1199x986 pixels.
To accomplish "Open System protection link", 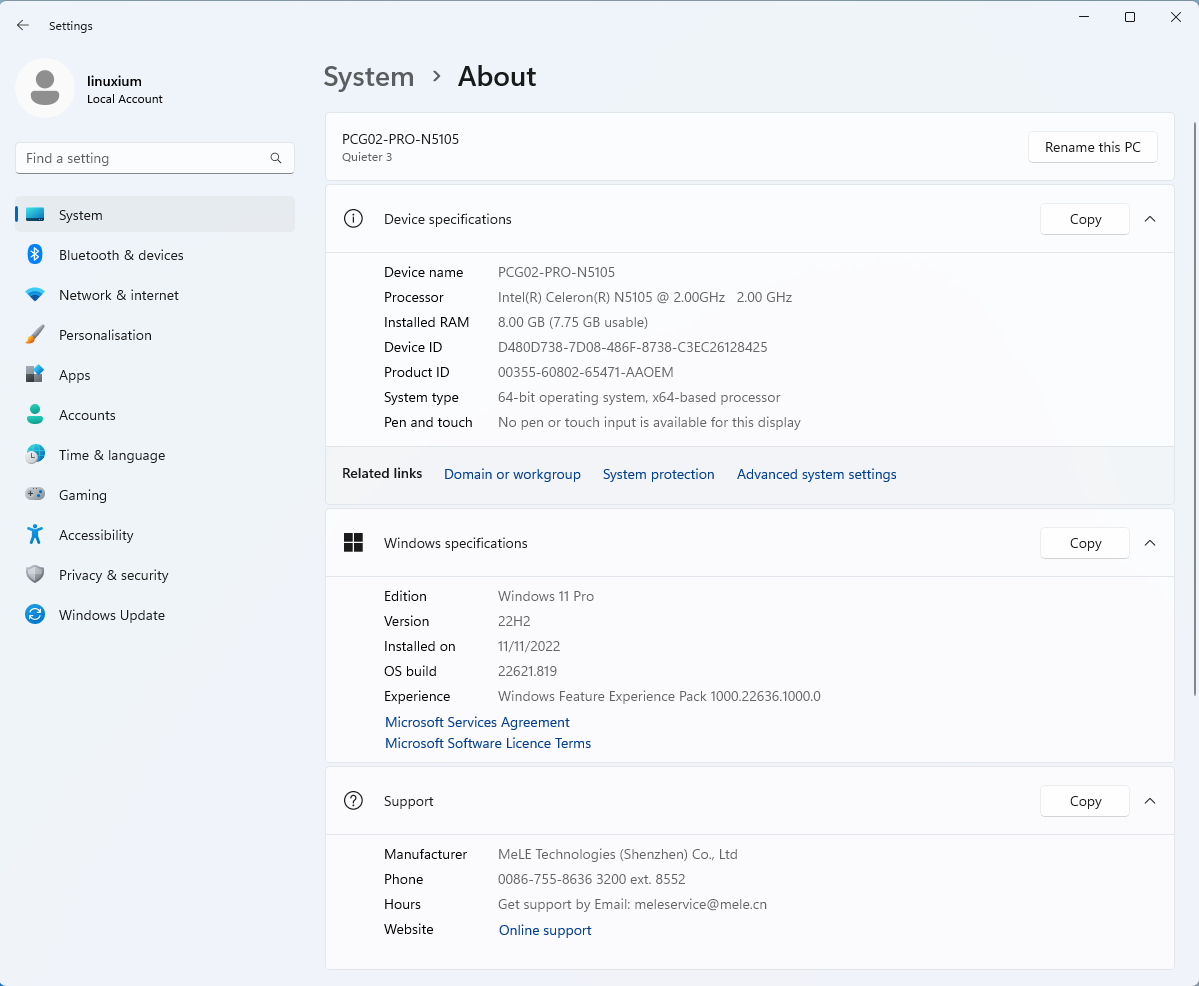I will click(x=658, y=474).
